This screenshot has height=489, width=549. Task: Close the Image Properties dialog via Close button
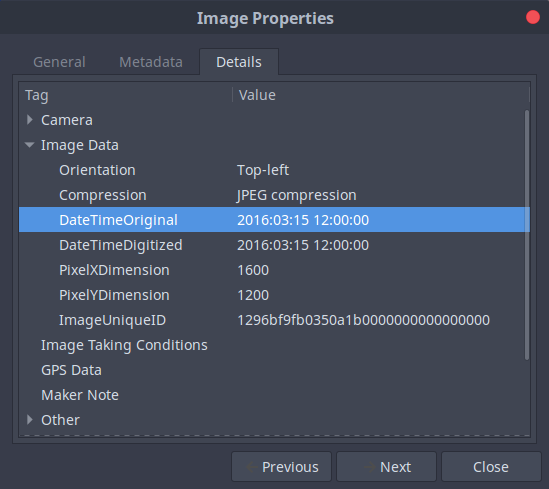pos(491,467)
